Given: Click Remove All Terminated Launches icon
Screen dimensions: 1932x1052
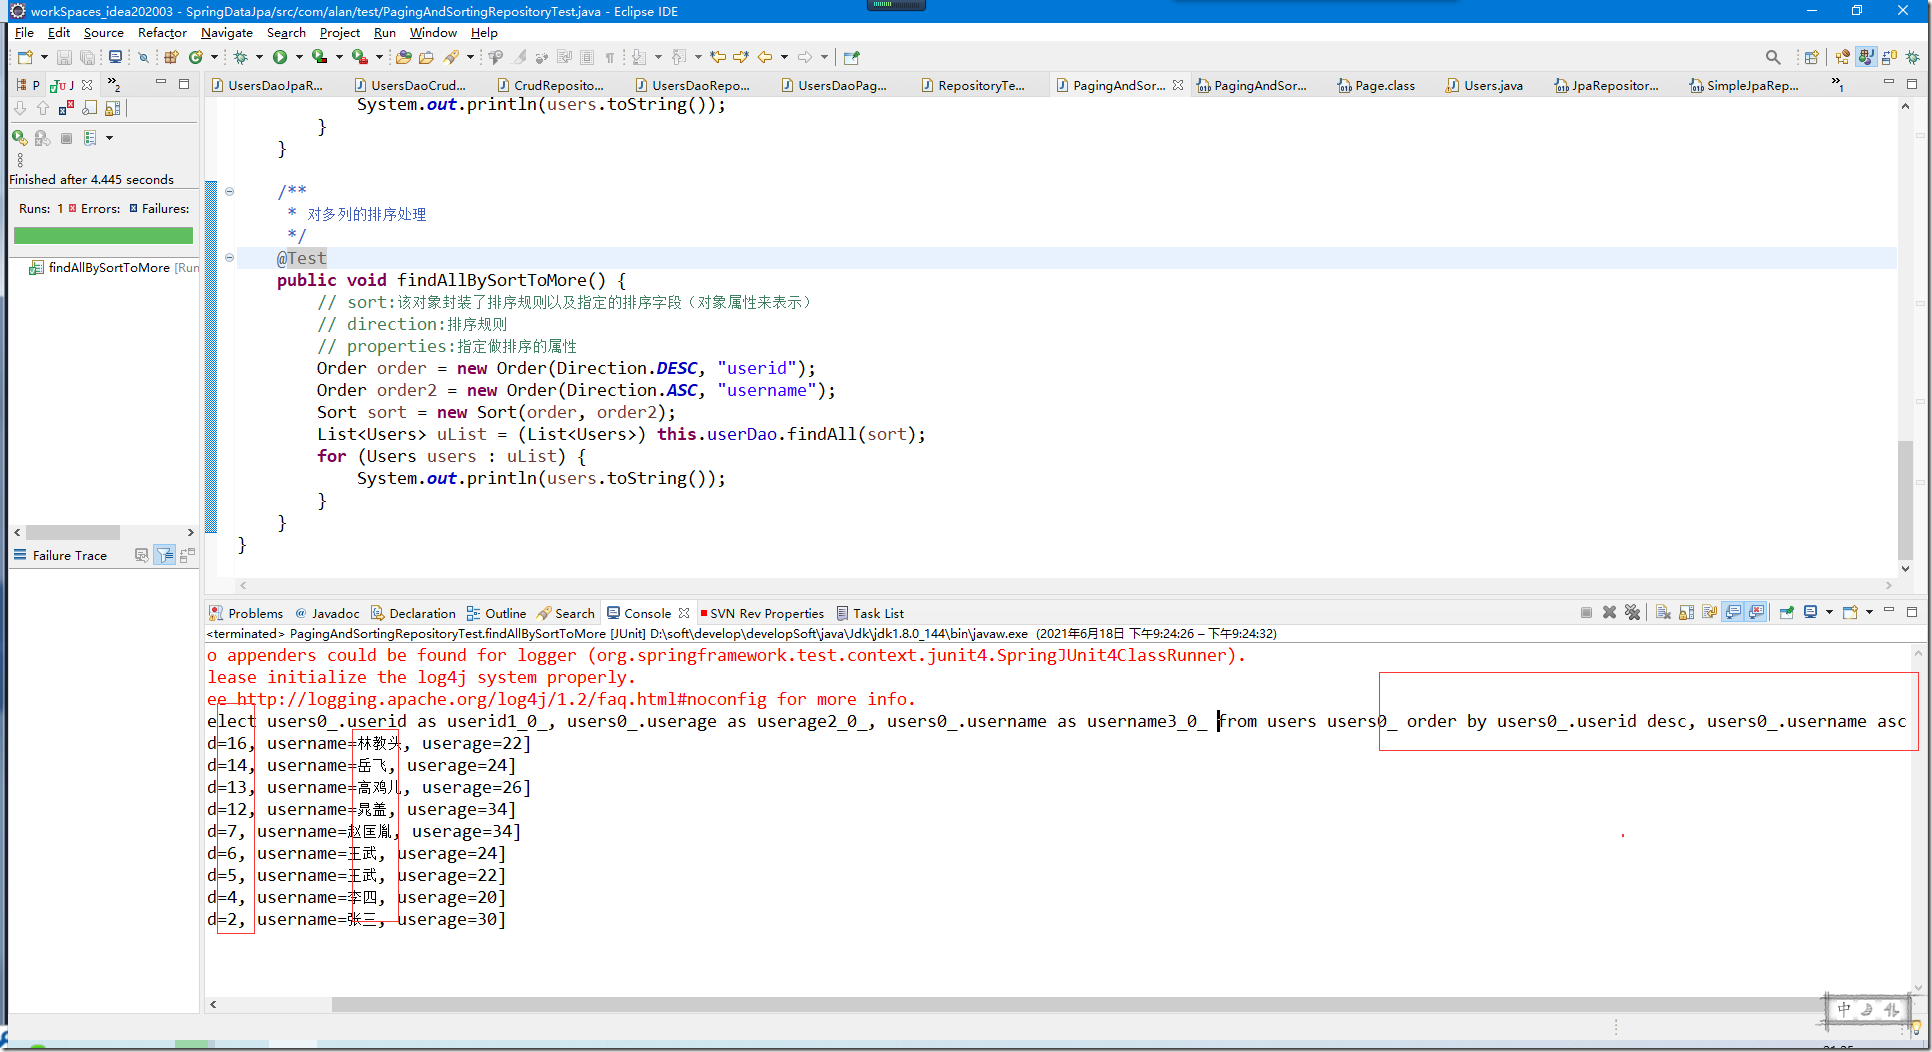Looking at the screenshot, I should tap(1632, 612).
